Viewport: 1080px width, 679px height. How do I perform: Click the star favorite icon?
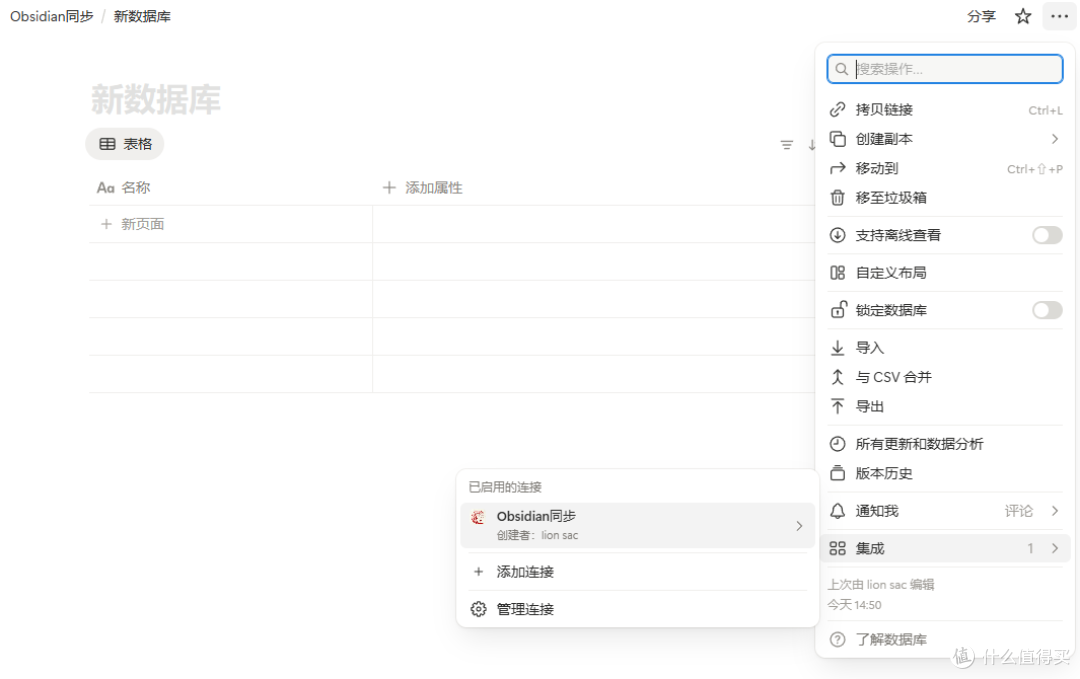pos(1023,16)
